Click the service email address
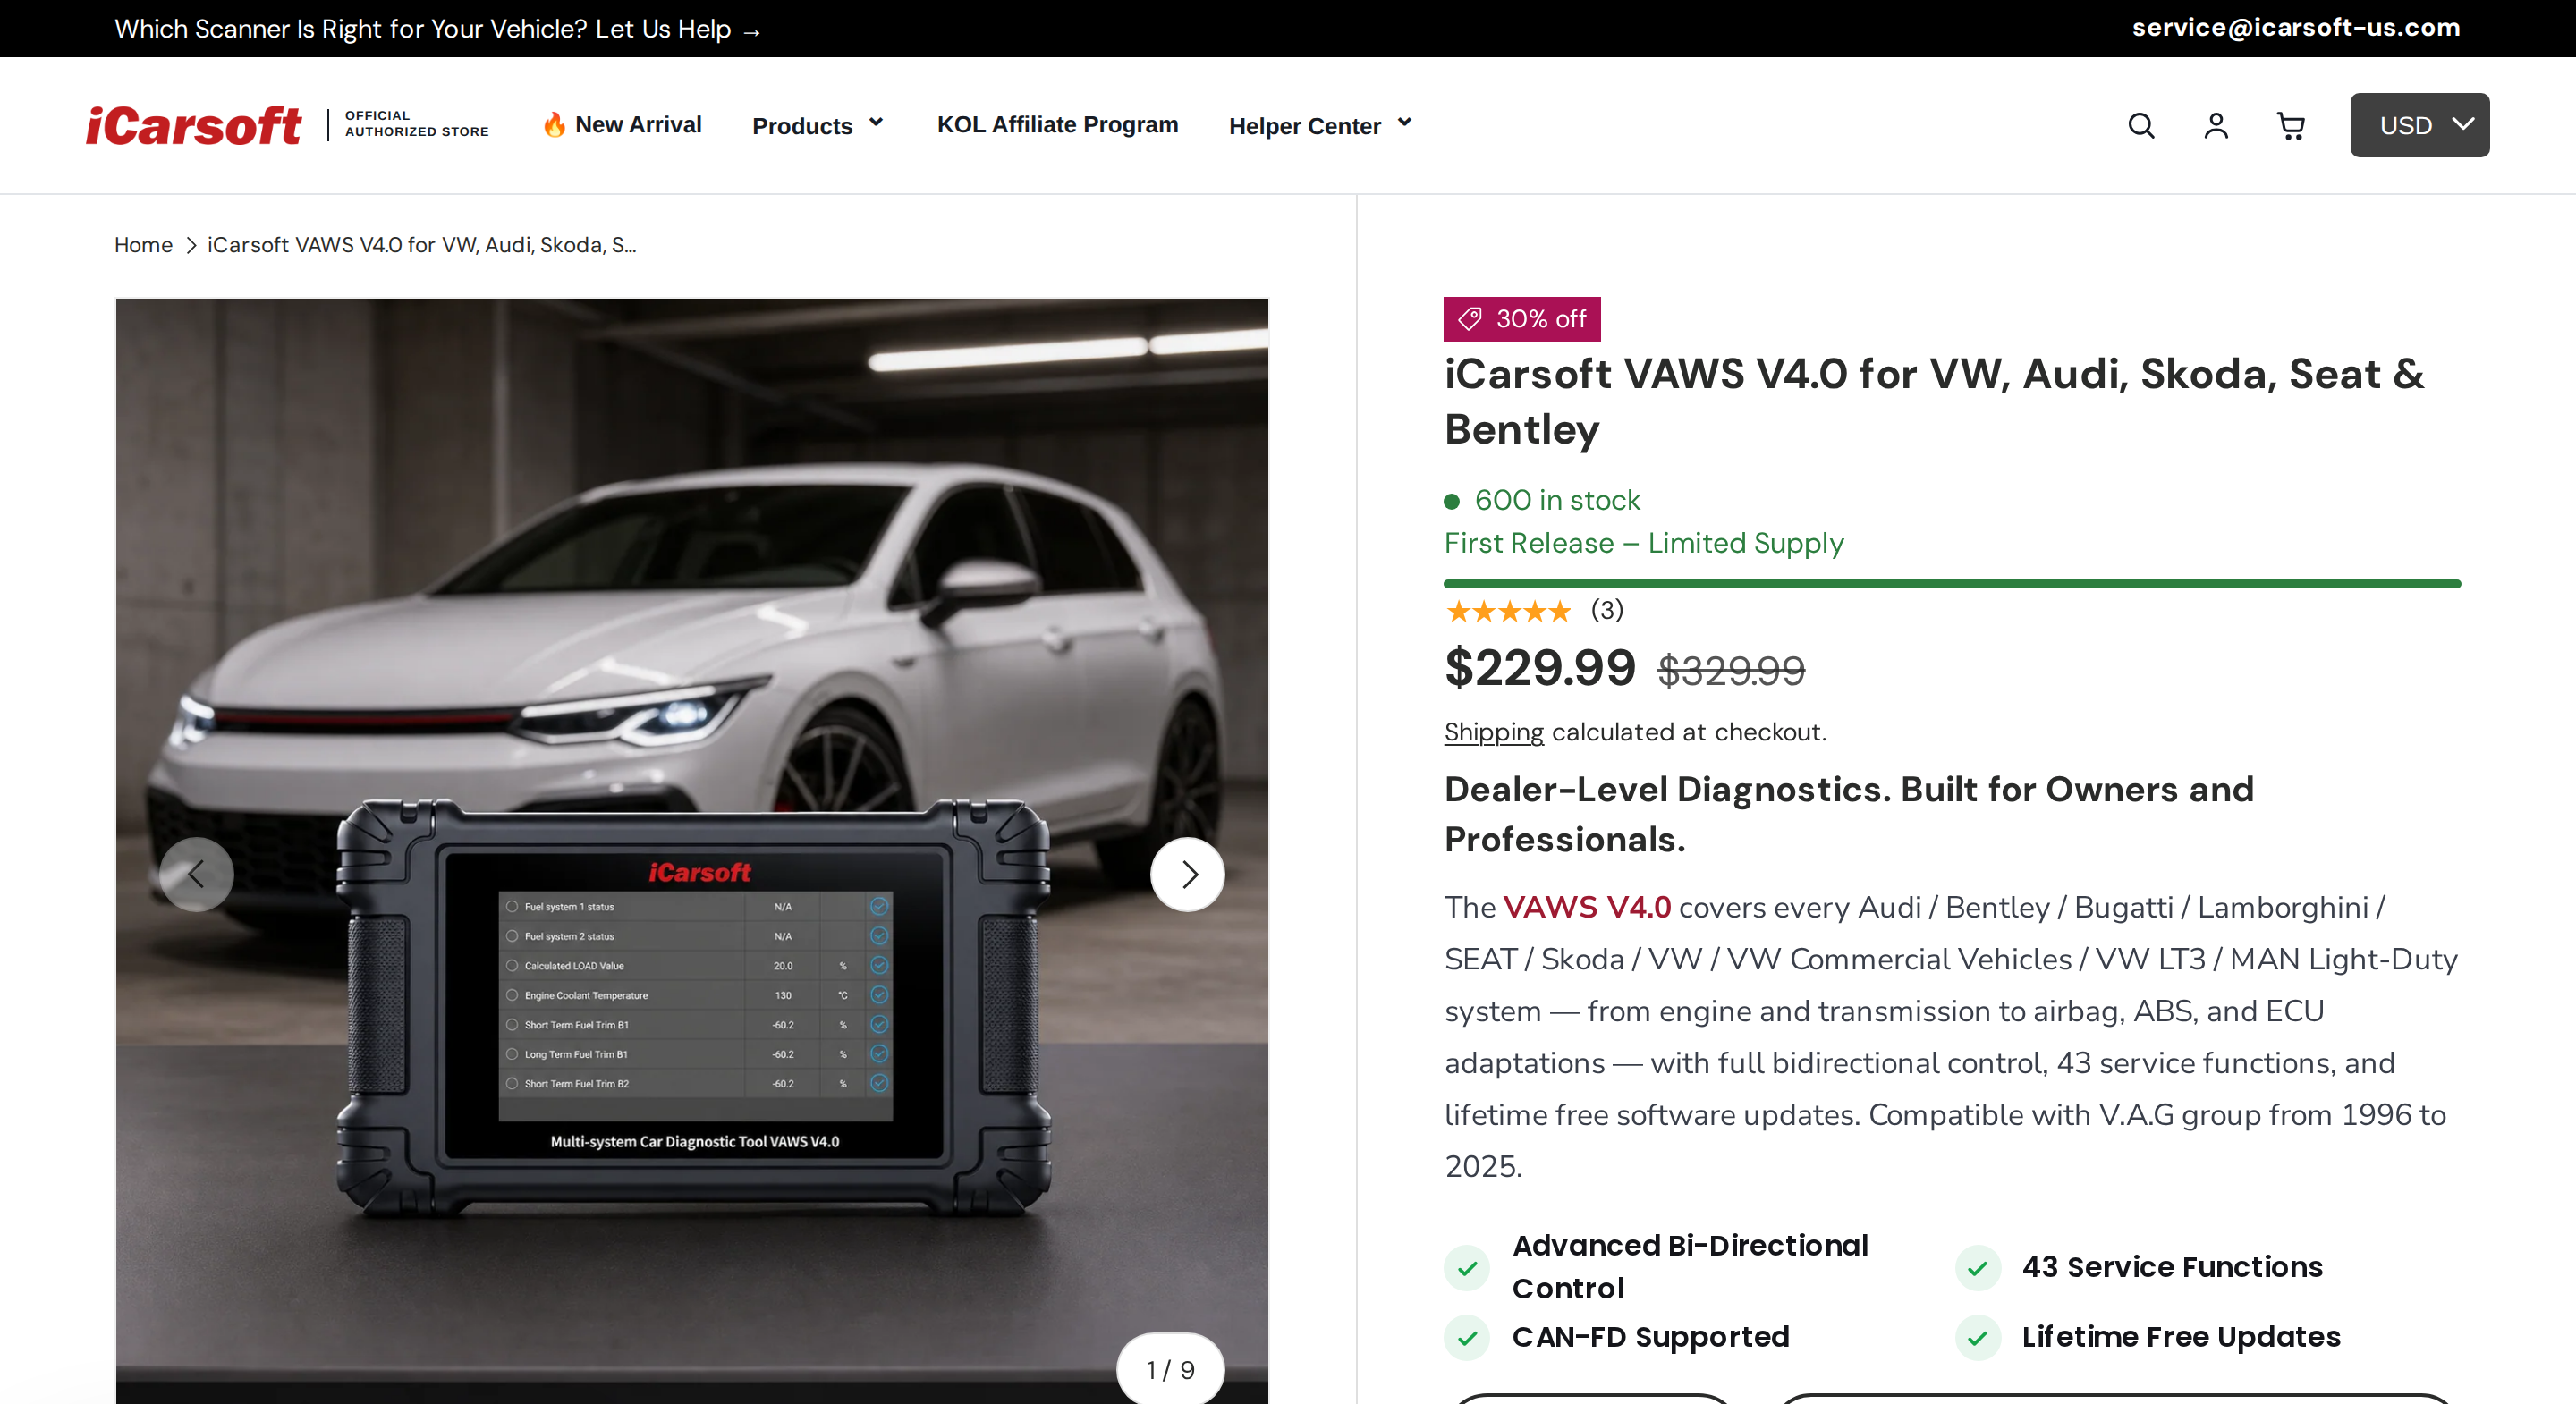Image resolution: width=2576 pixels, height=1404 pixels. pos(2296,28)
